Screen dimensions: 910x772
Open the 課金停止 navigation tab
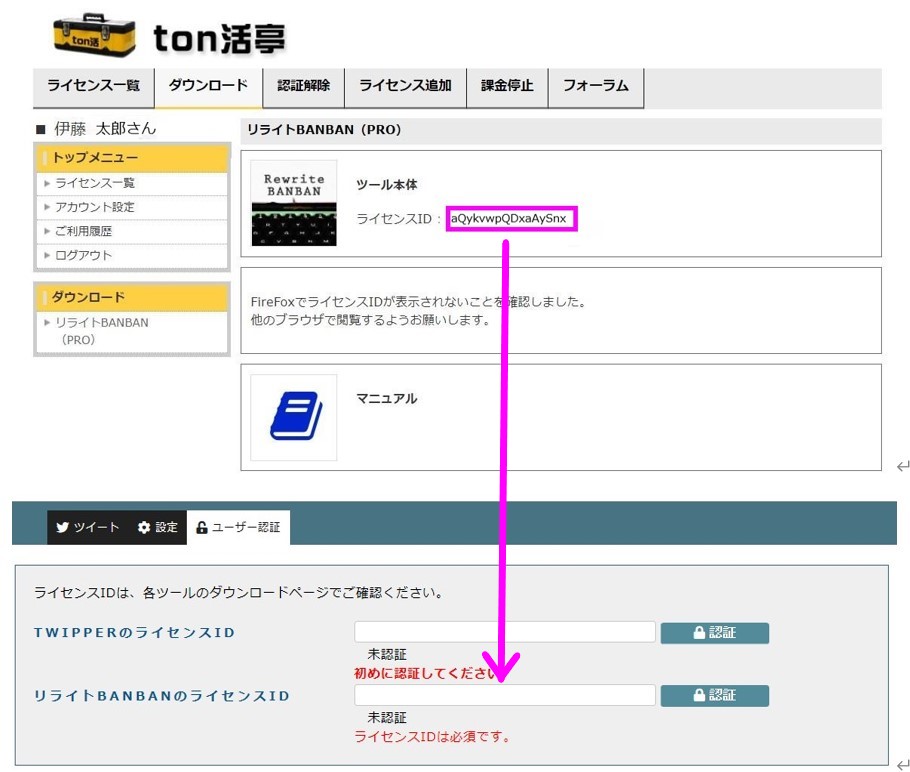[x=507, y=86]
